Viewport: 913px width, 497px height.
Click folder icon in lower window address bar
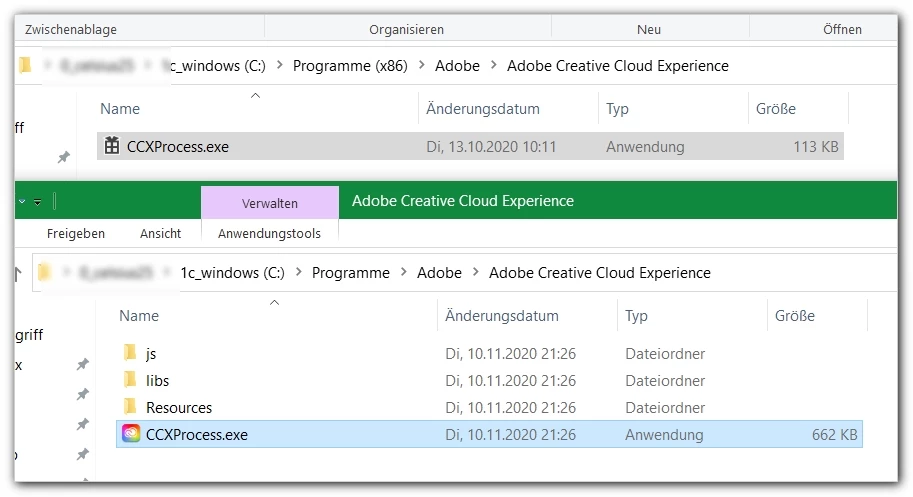pos(44,272)
